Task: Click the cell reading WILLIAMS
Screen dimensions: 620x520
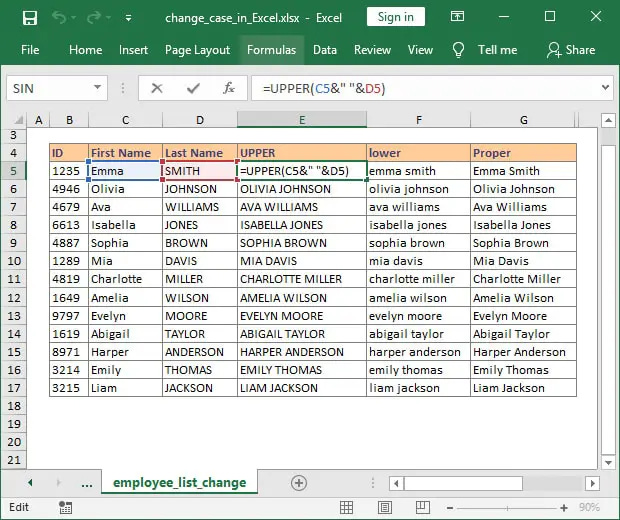Action: (200, 207)
